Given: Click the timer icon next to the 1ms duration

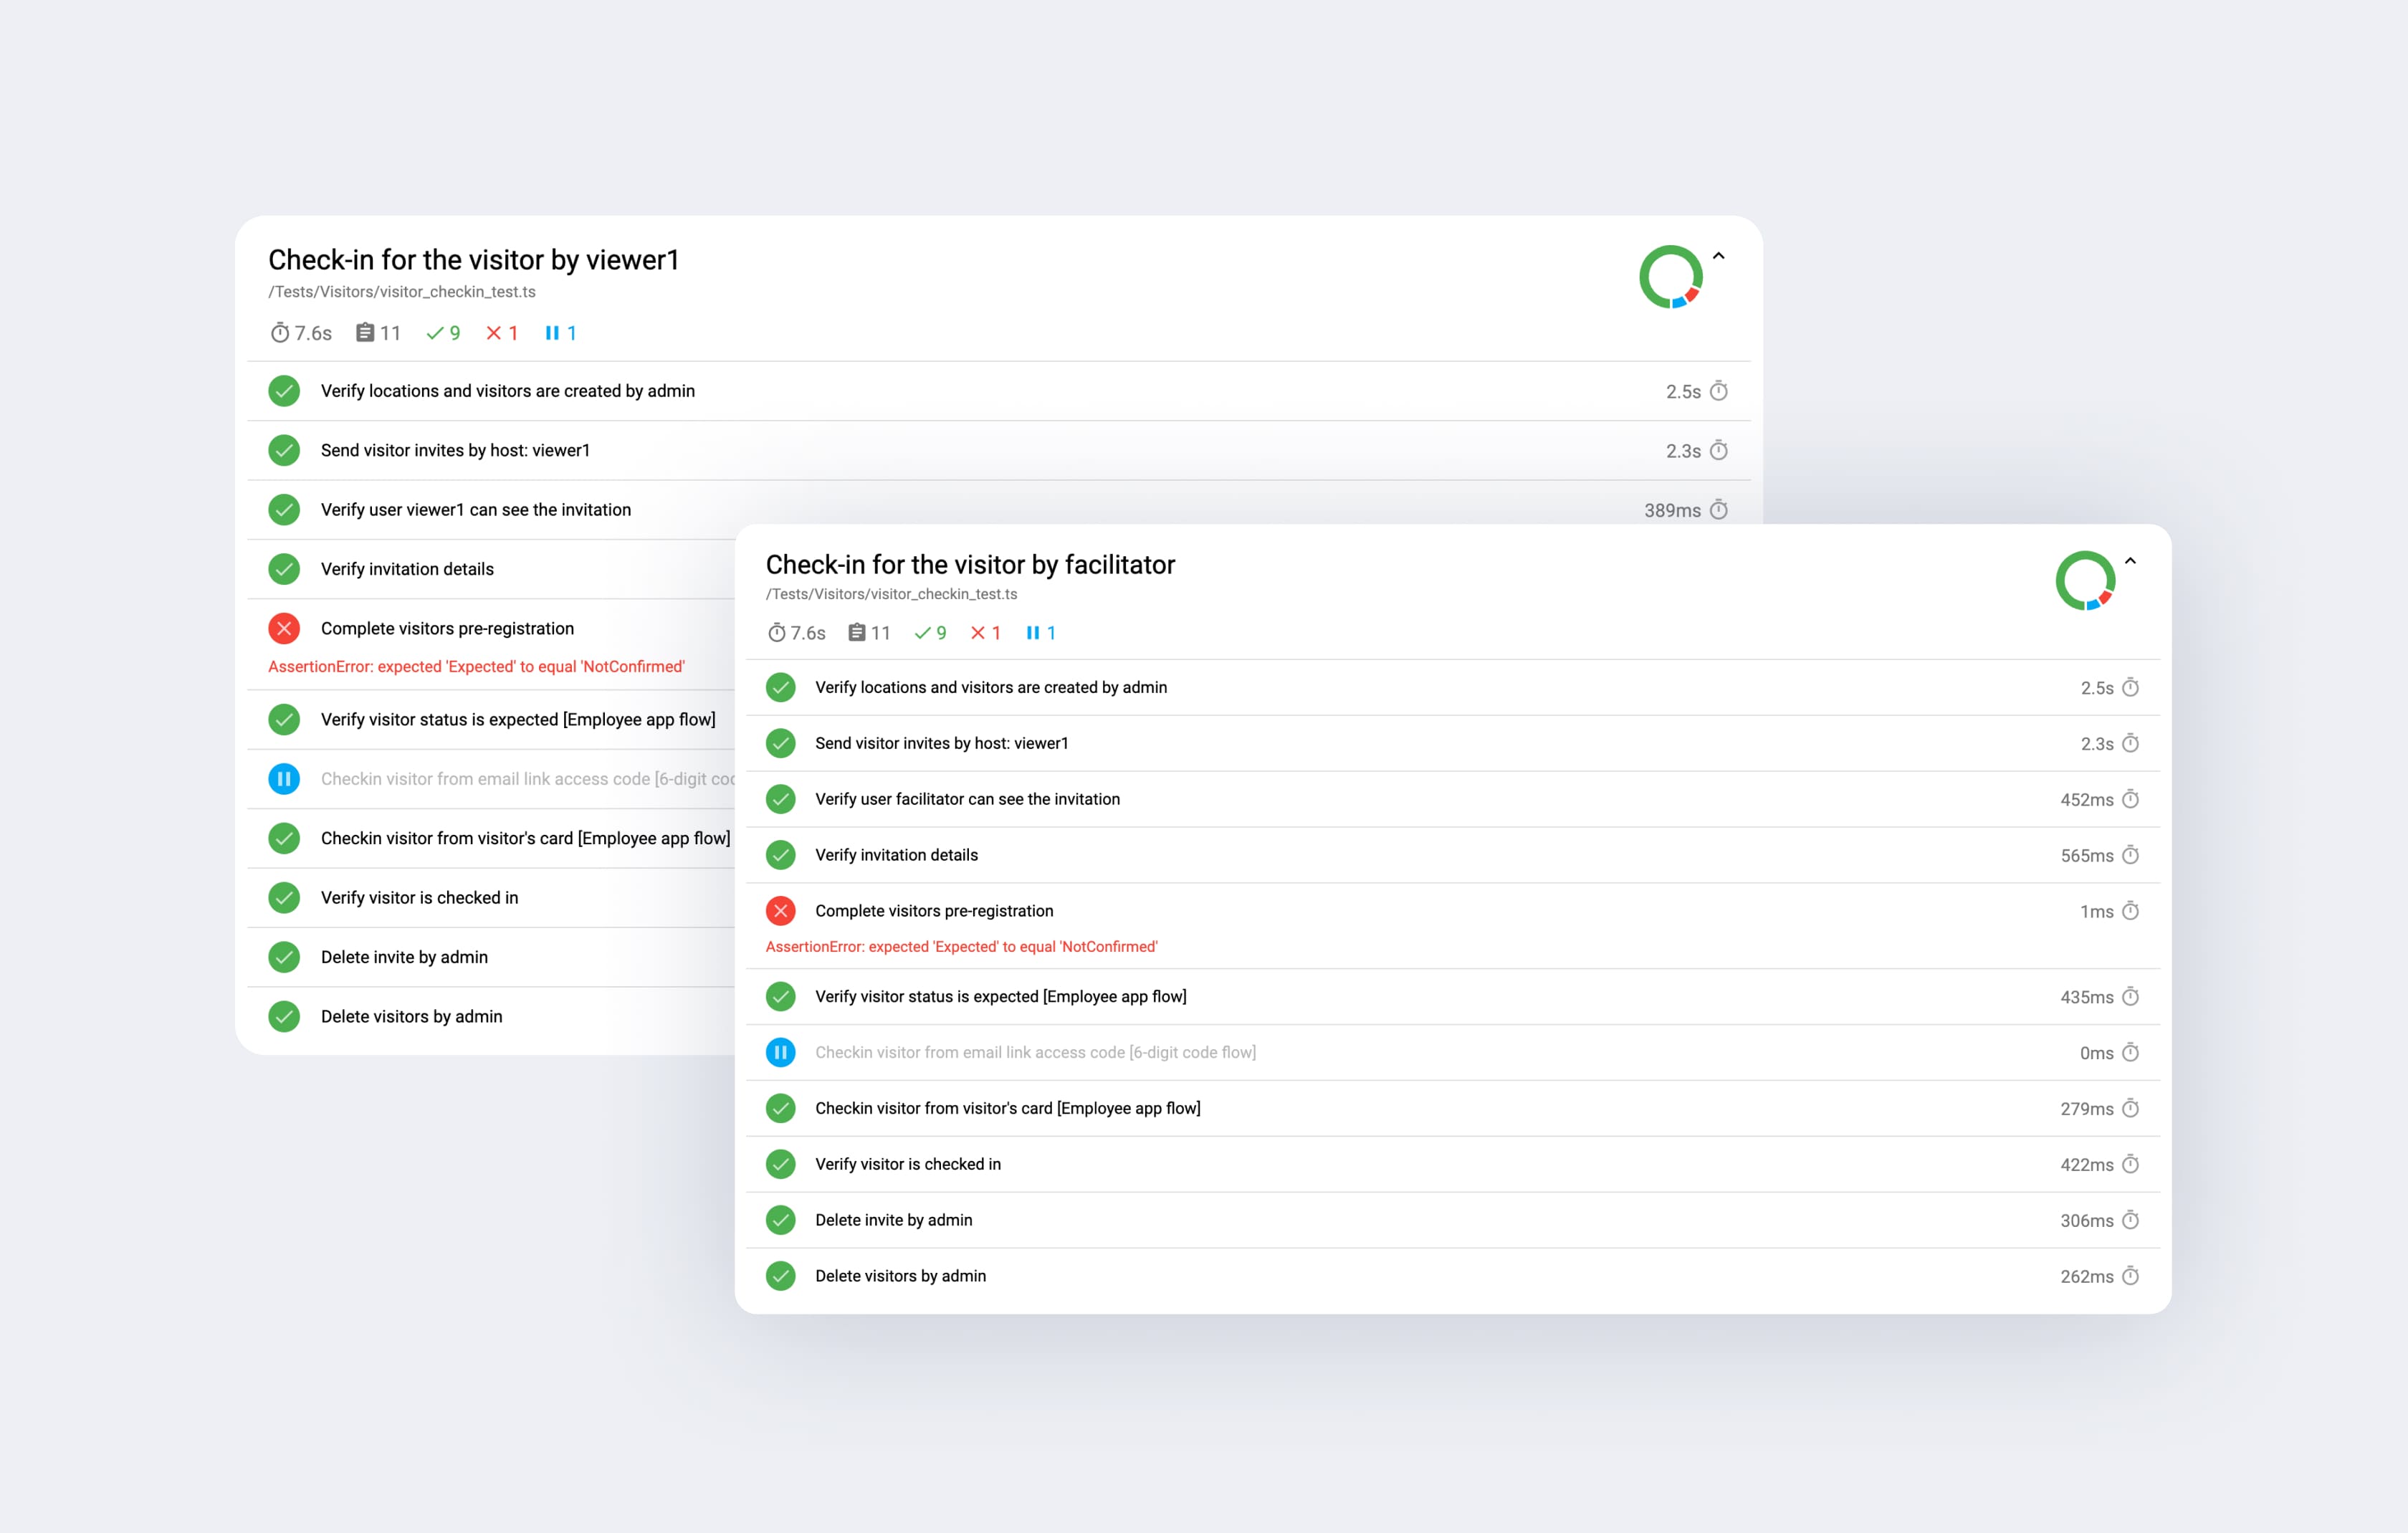Looking at the screenshot, I should point(2131,911).
